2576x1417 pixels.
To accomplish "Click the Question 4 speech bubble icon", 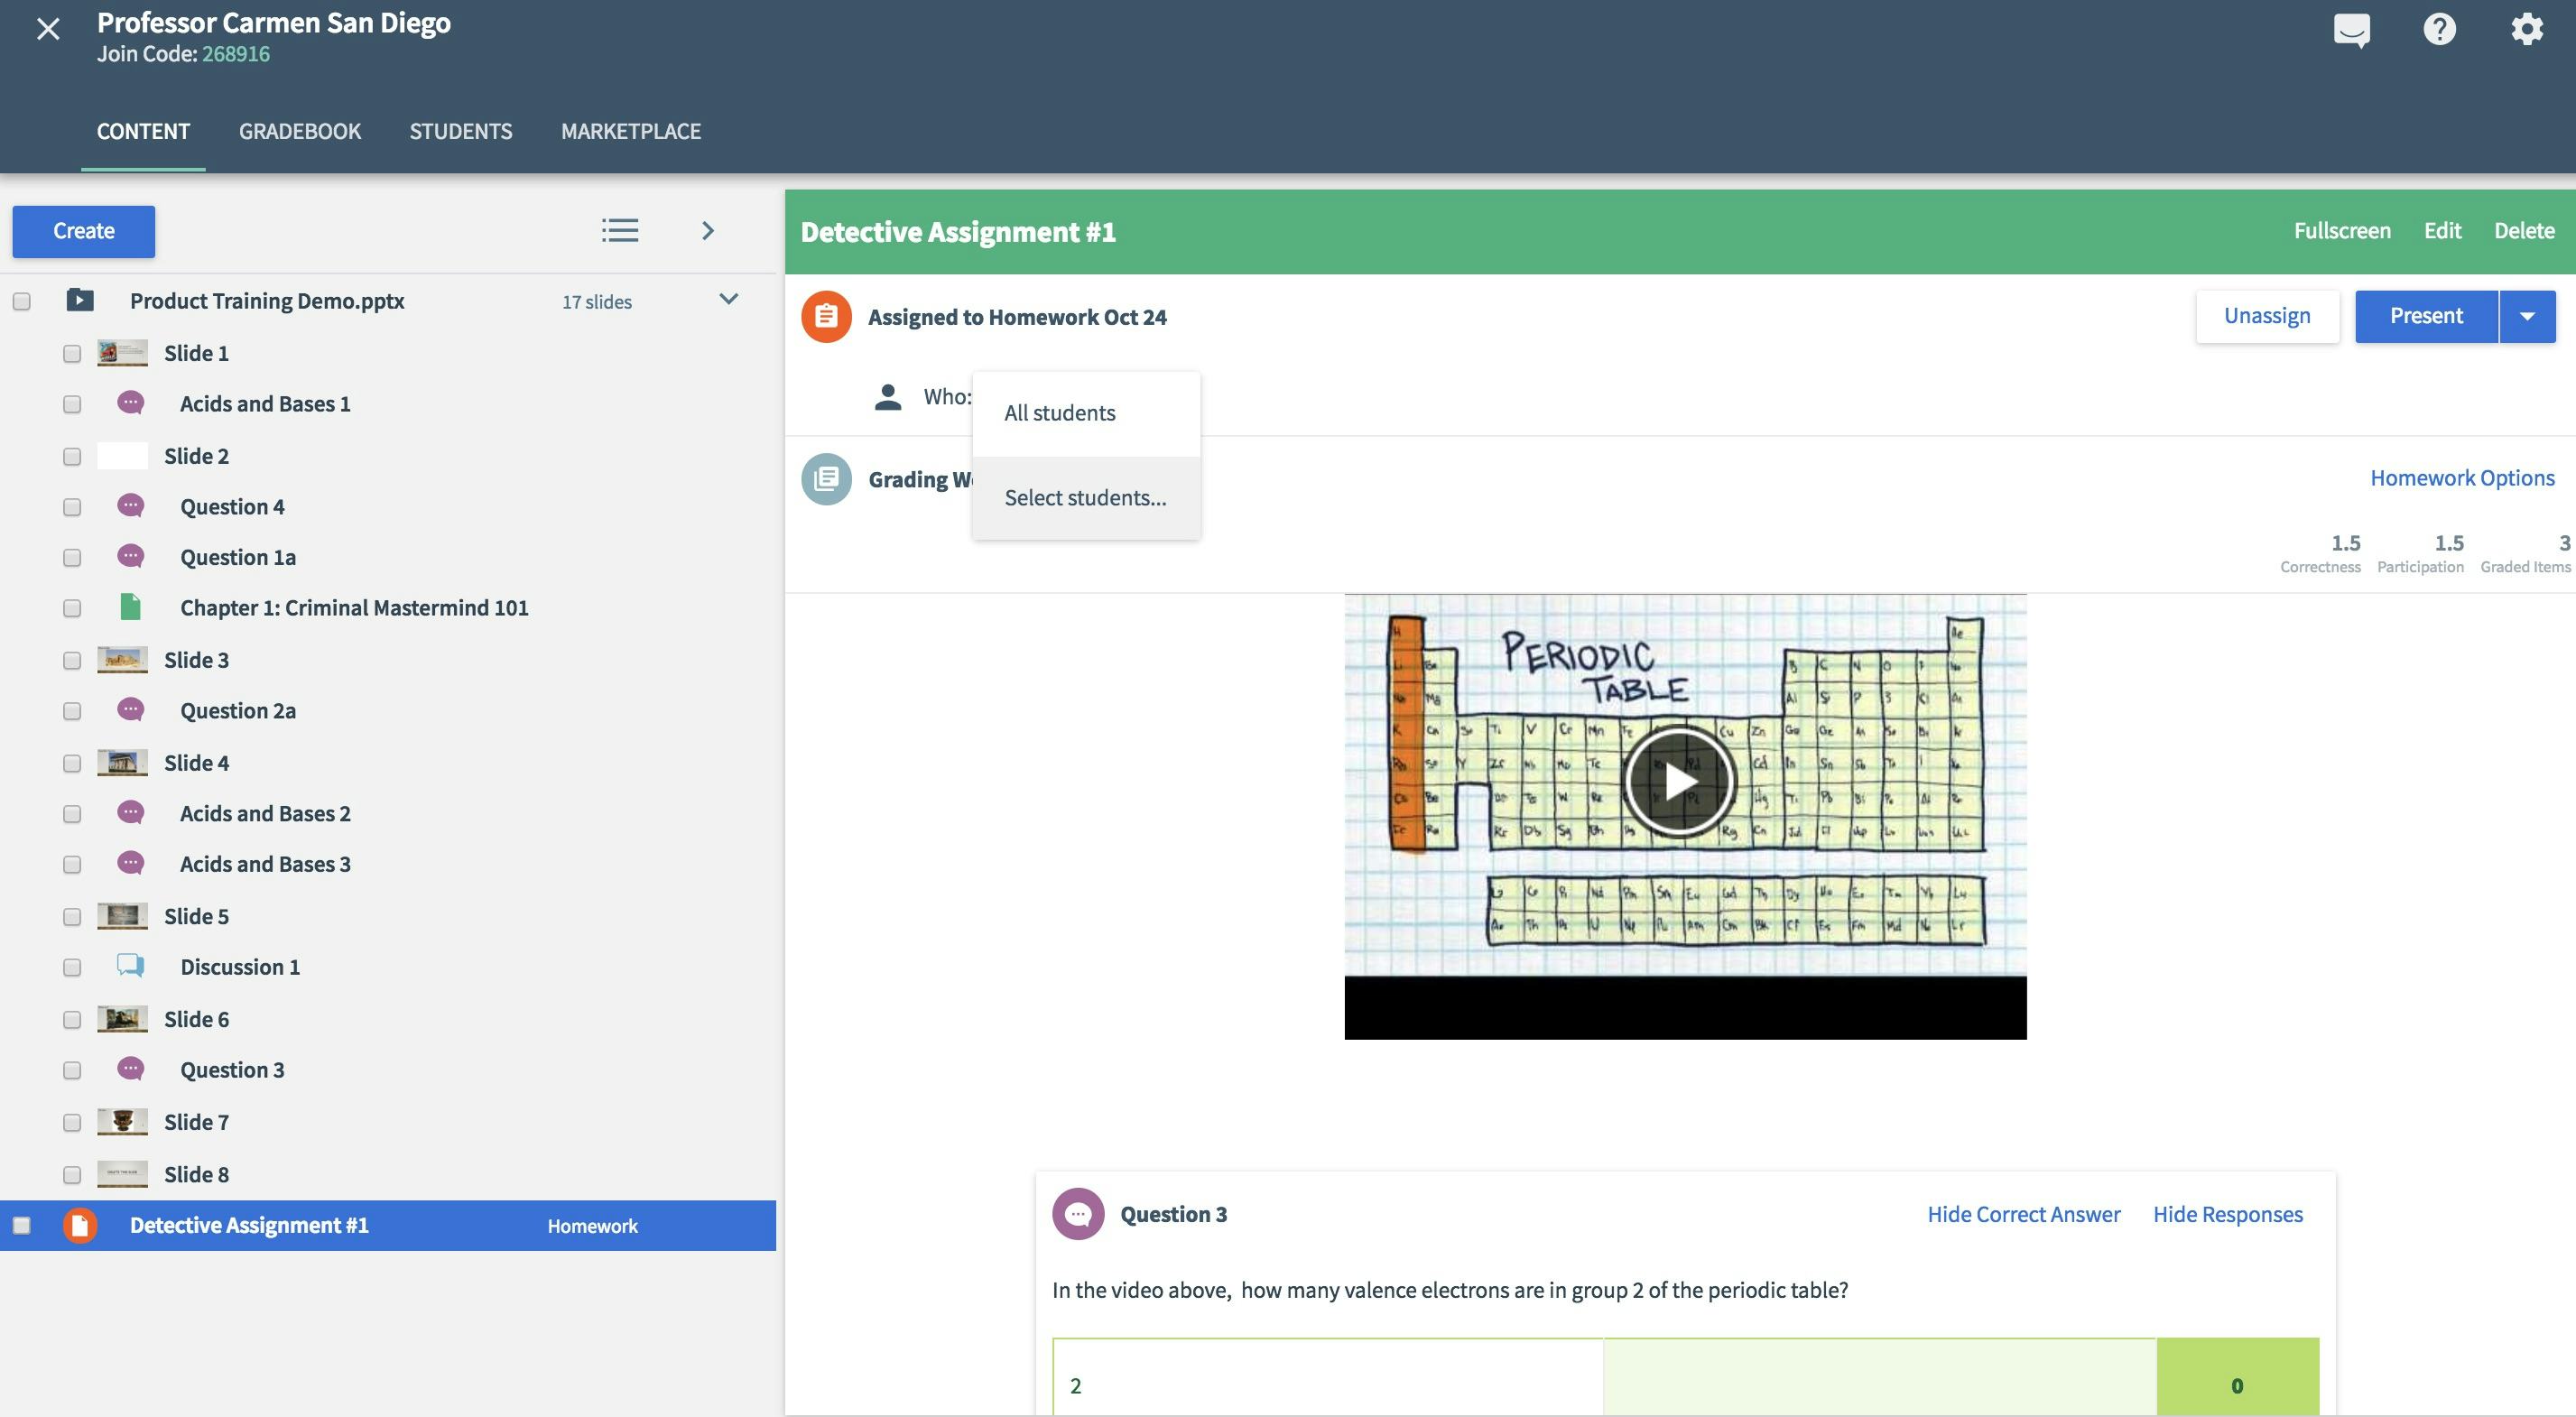I will (130, 506).
